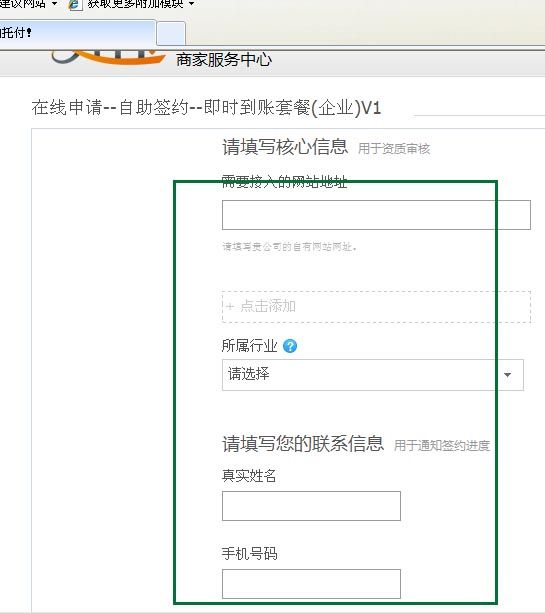The width and height of the screenshot is (545, 613).
Task: Expand the 所属行业 请选择 dropdown
Action: click(373, 375)
